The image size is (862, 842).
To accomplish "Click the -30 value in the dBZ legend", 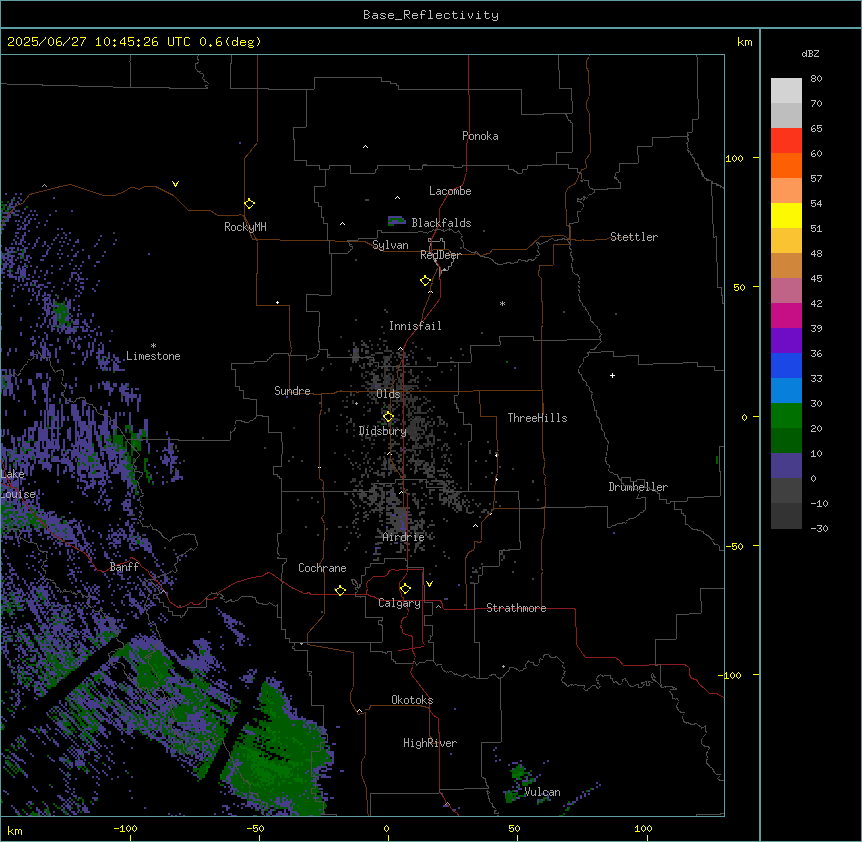I will 819,528.
